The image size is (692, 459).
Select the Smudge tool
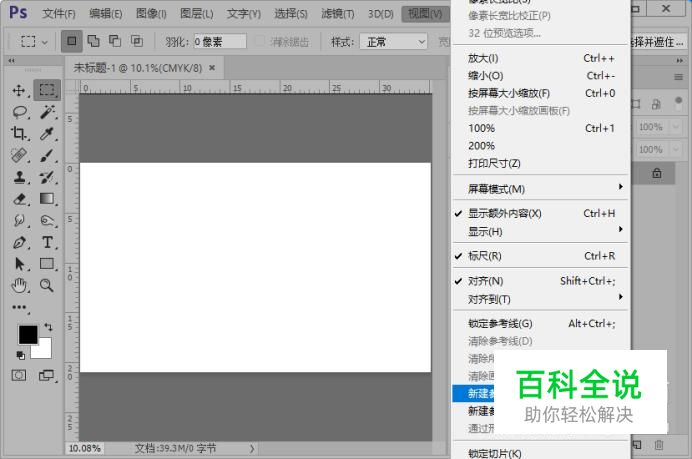[19, 220]
